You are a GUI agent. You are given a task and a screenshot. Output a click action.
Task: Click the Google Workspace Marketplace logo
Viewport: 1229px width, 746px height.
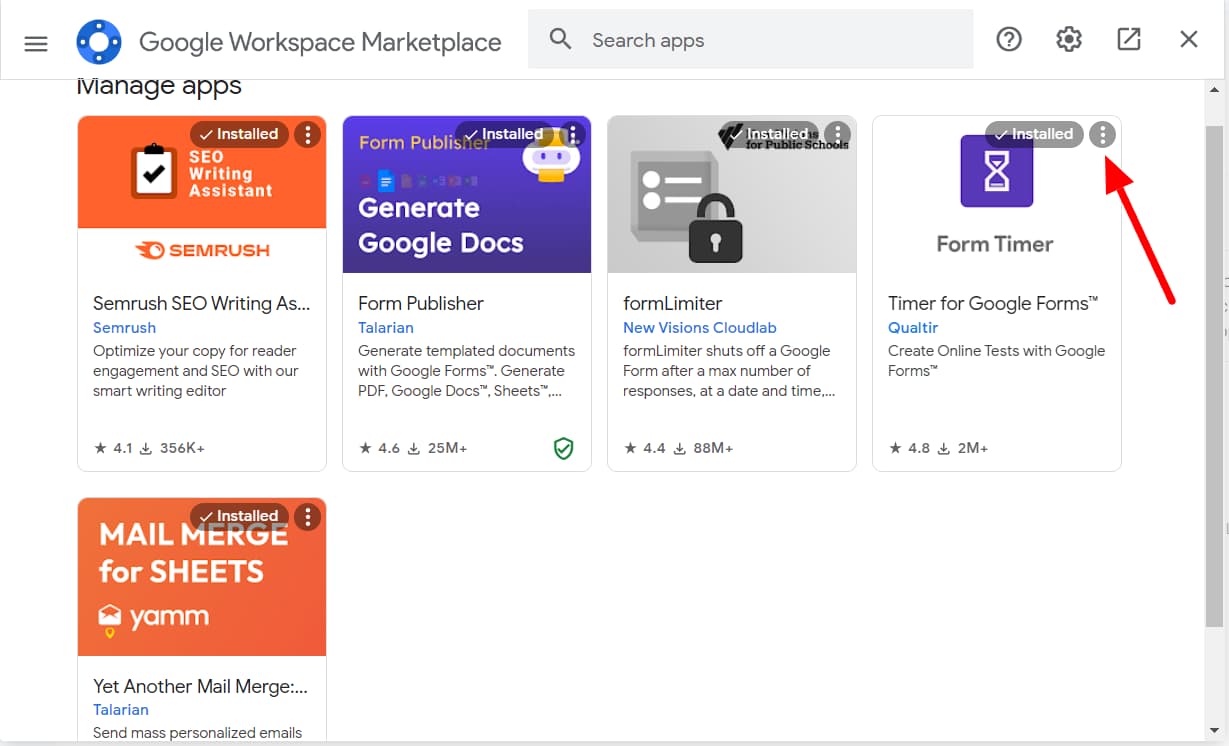click(99, 42)
